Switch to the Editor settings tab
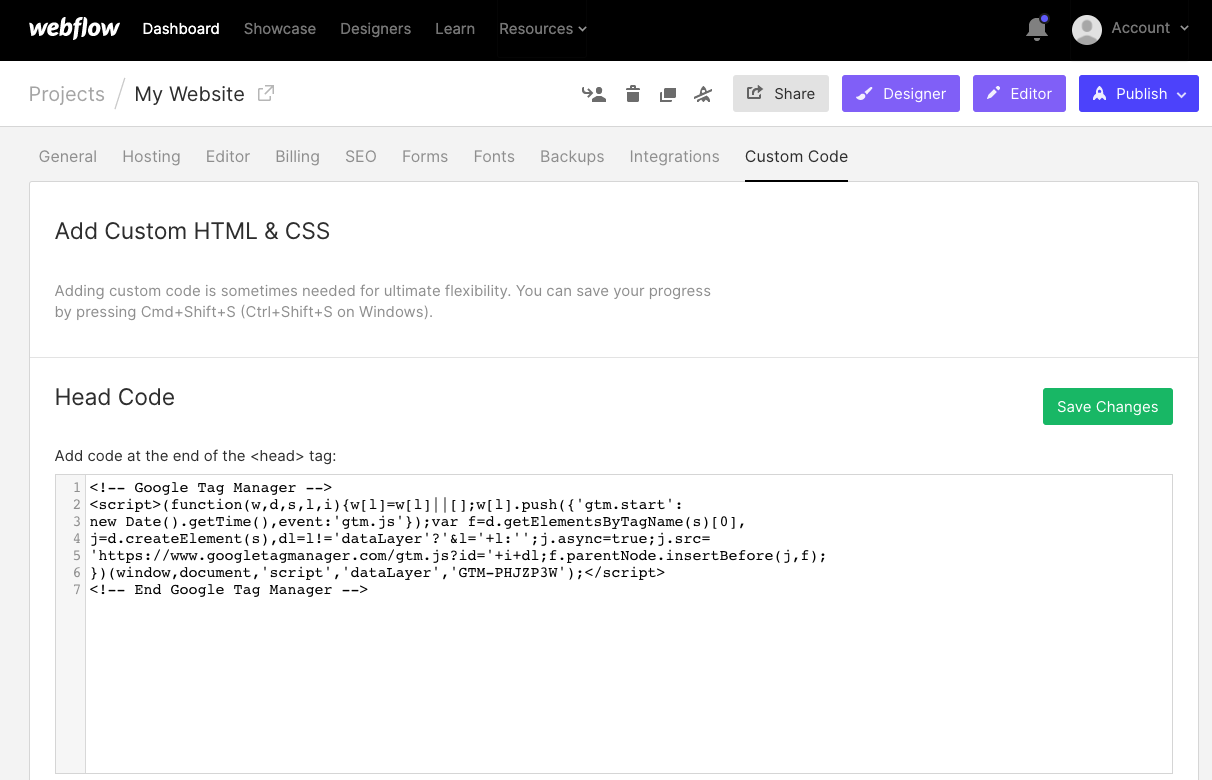 [228, 156]
